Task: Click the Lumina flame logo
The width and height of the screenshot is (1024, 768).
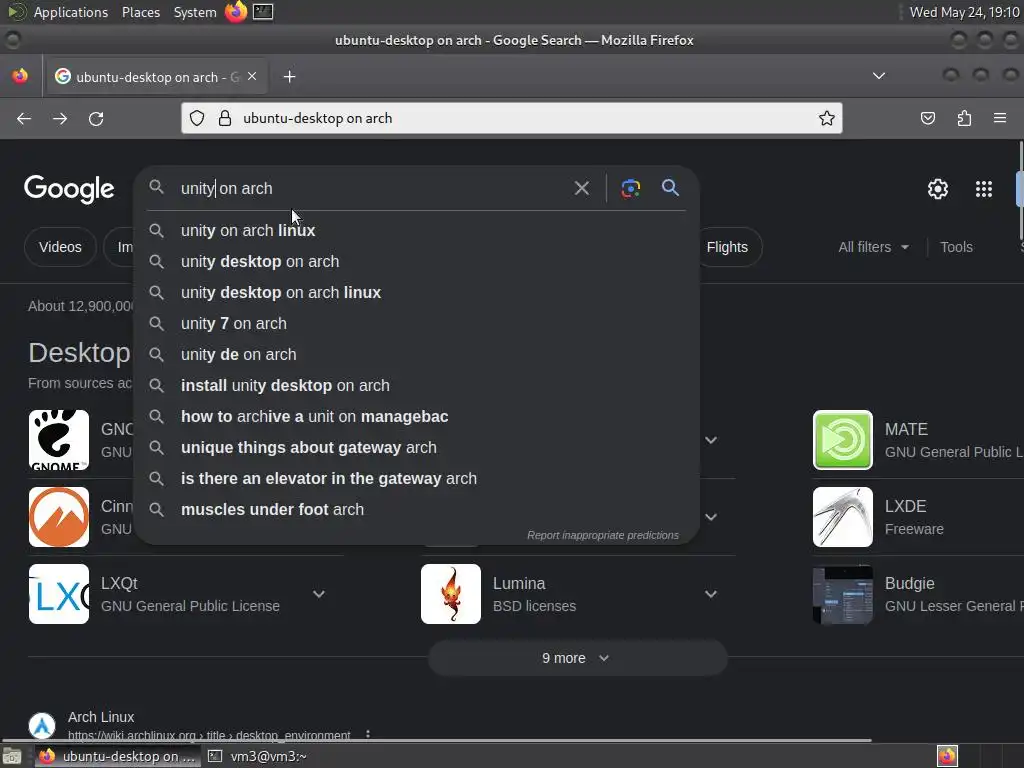Action: tap(451, 594)
